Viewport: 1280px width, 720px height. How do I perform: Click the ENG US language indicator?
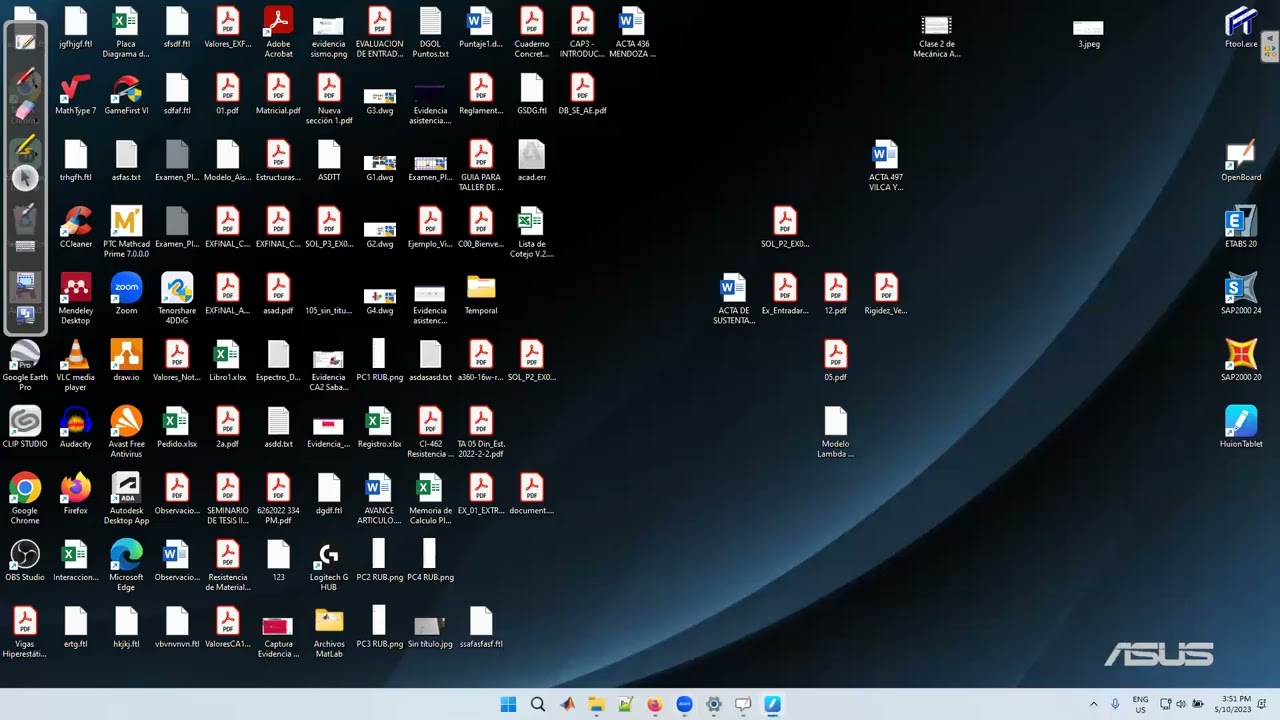tap(1140, 704)
